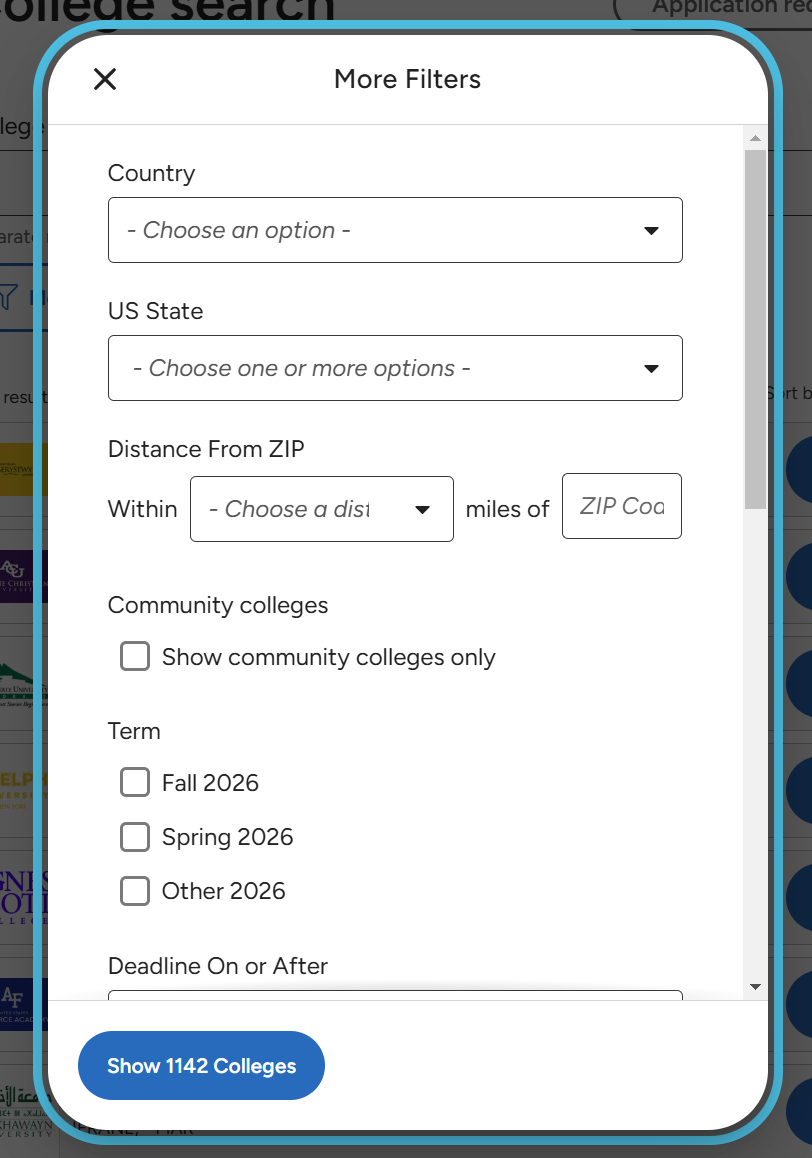The width and height of the screenshot is (812, 1158).
Task: Click the dialog vertical scrollbar thumb
Action: point(755,329)
